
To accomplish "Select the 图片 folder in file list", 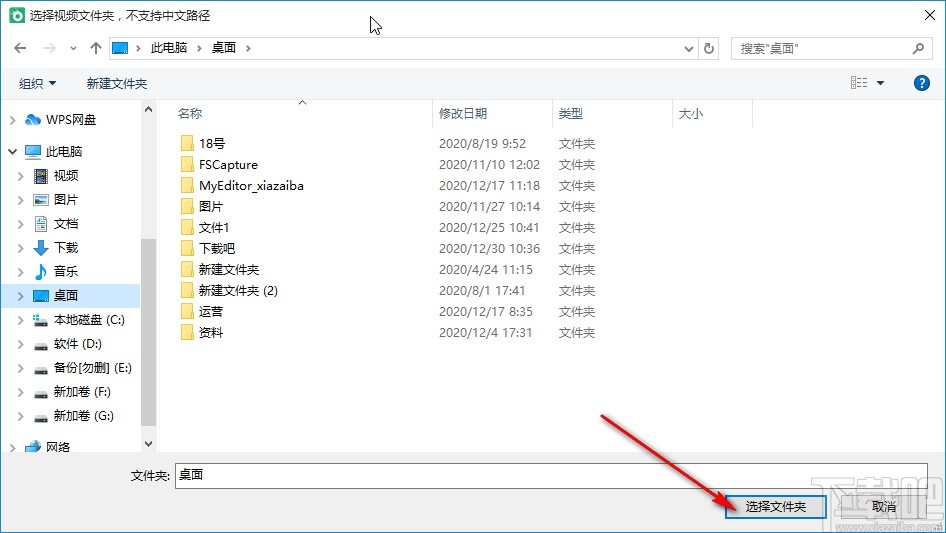I will click(211, 206).
